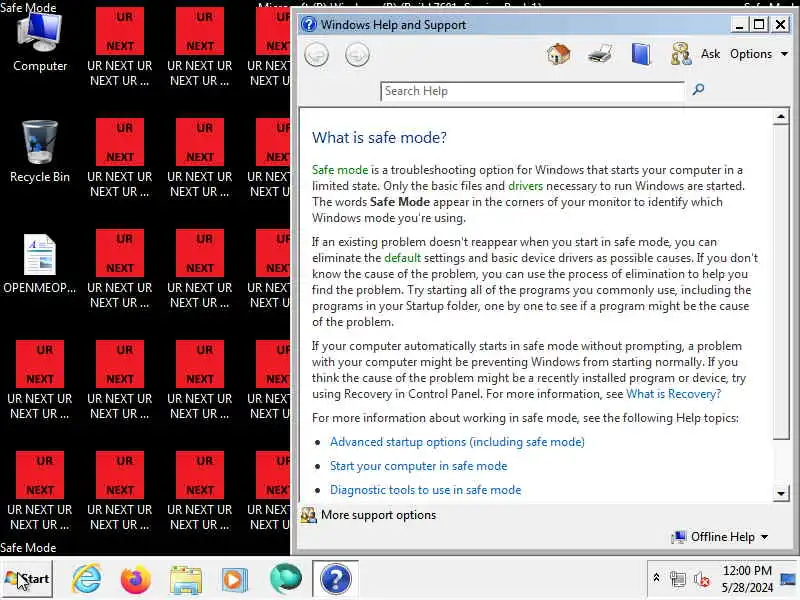
Task: Click the Ask people icon in Help toolbar
Action: click(x=681, y=54)
